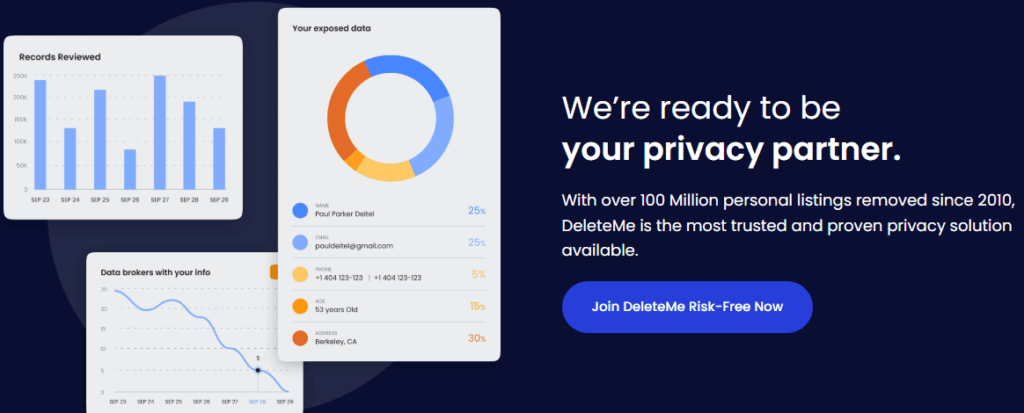Select the shortest bar for SEP 26
Image resolution: width=1024 pixels, height=413 pixels.
tap(130, 169)
